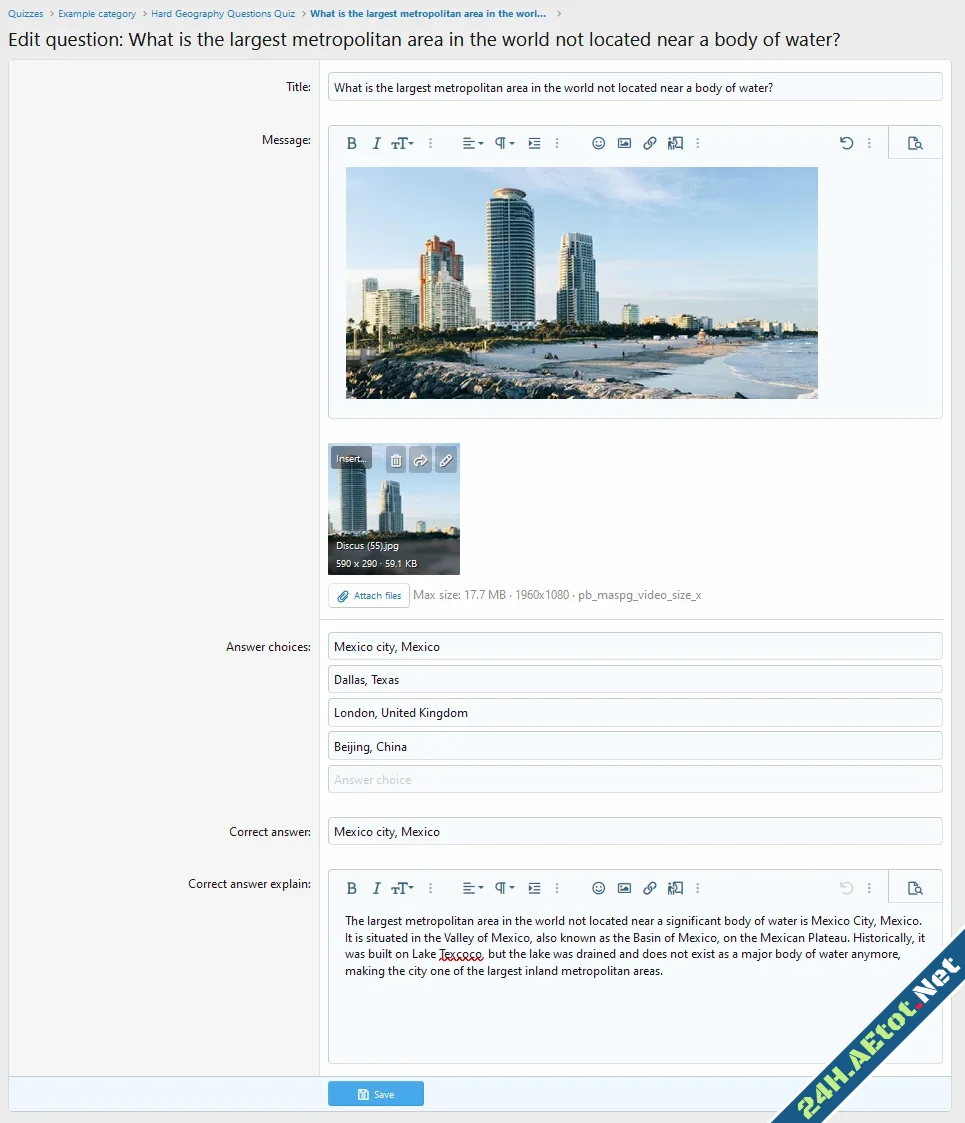Screen dimensions: 965x1123
Task: Delete the Discus (55).jpg attachment with trash icon
Action: 396,459
